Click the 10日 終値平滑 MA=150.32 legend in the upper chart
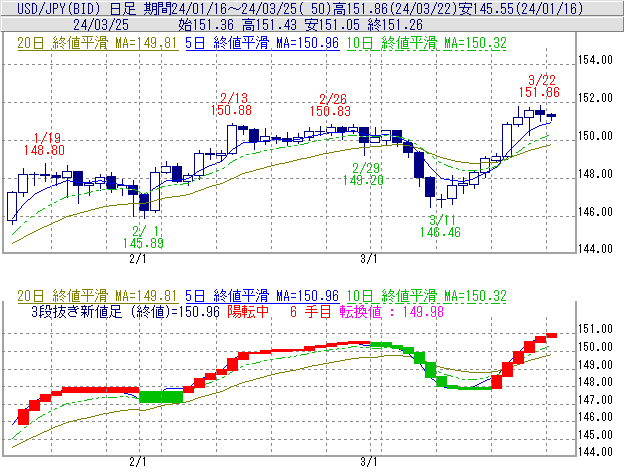Image resolution: width=624 pixels, height=475 pixels. 427,43
